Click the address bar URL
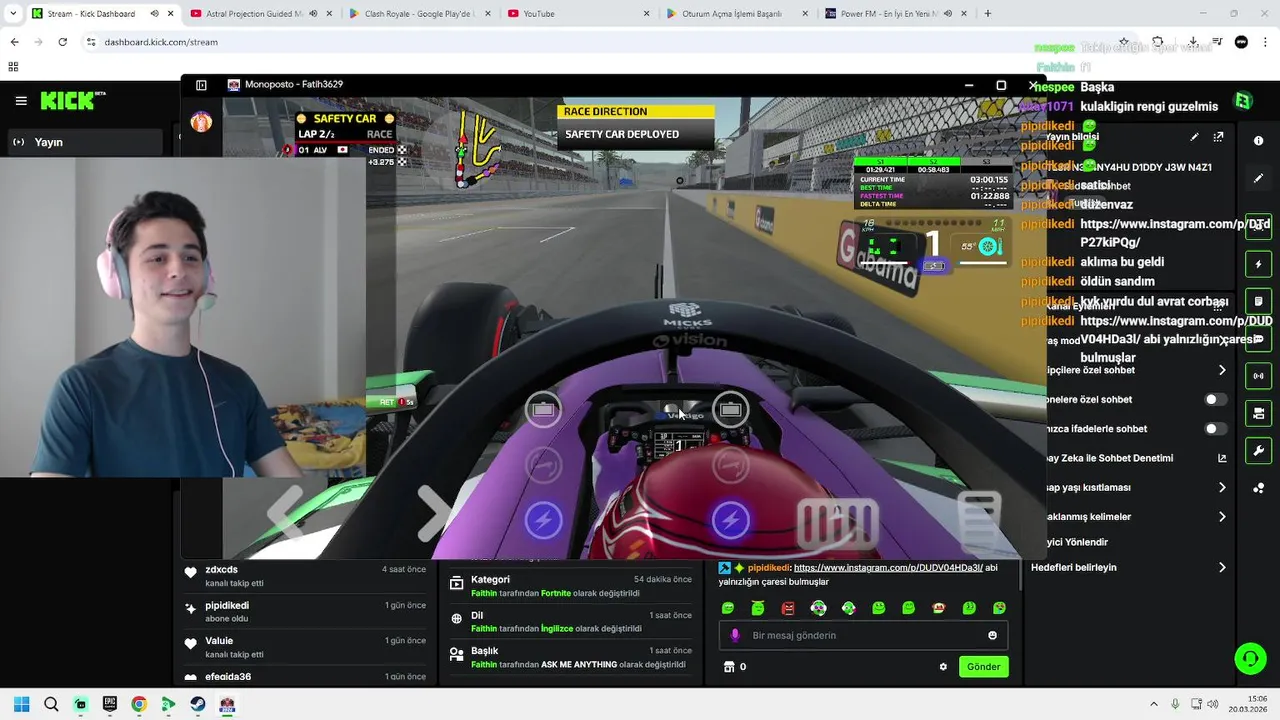The image size is (1280, 720). click(161, 42)
